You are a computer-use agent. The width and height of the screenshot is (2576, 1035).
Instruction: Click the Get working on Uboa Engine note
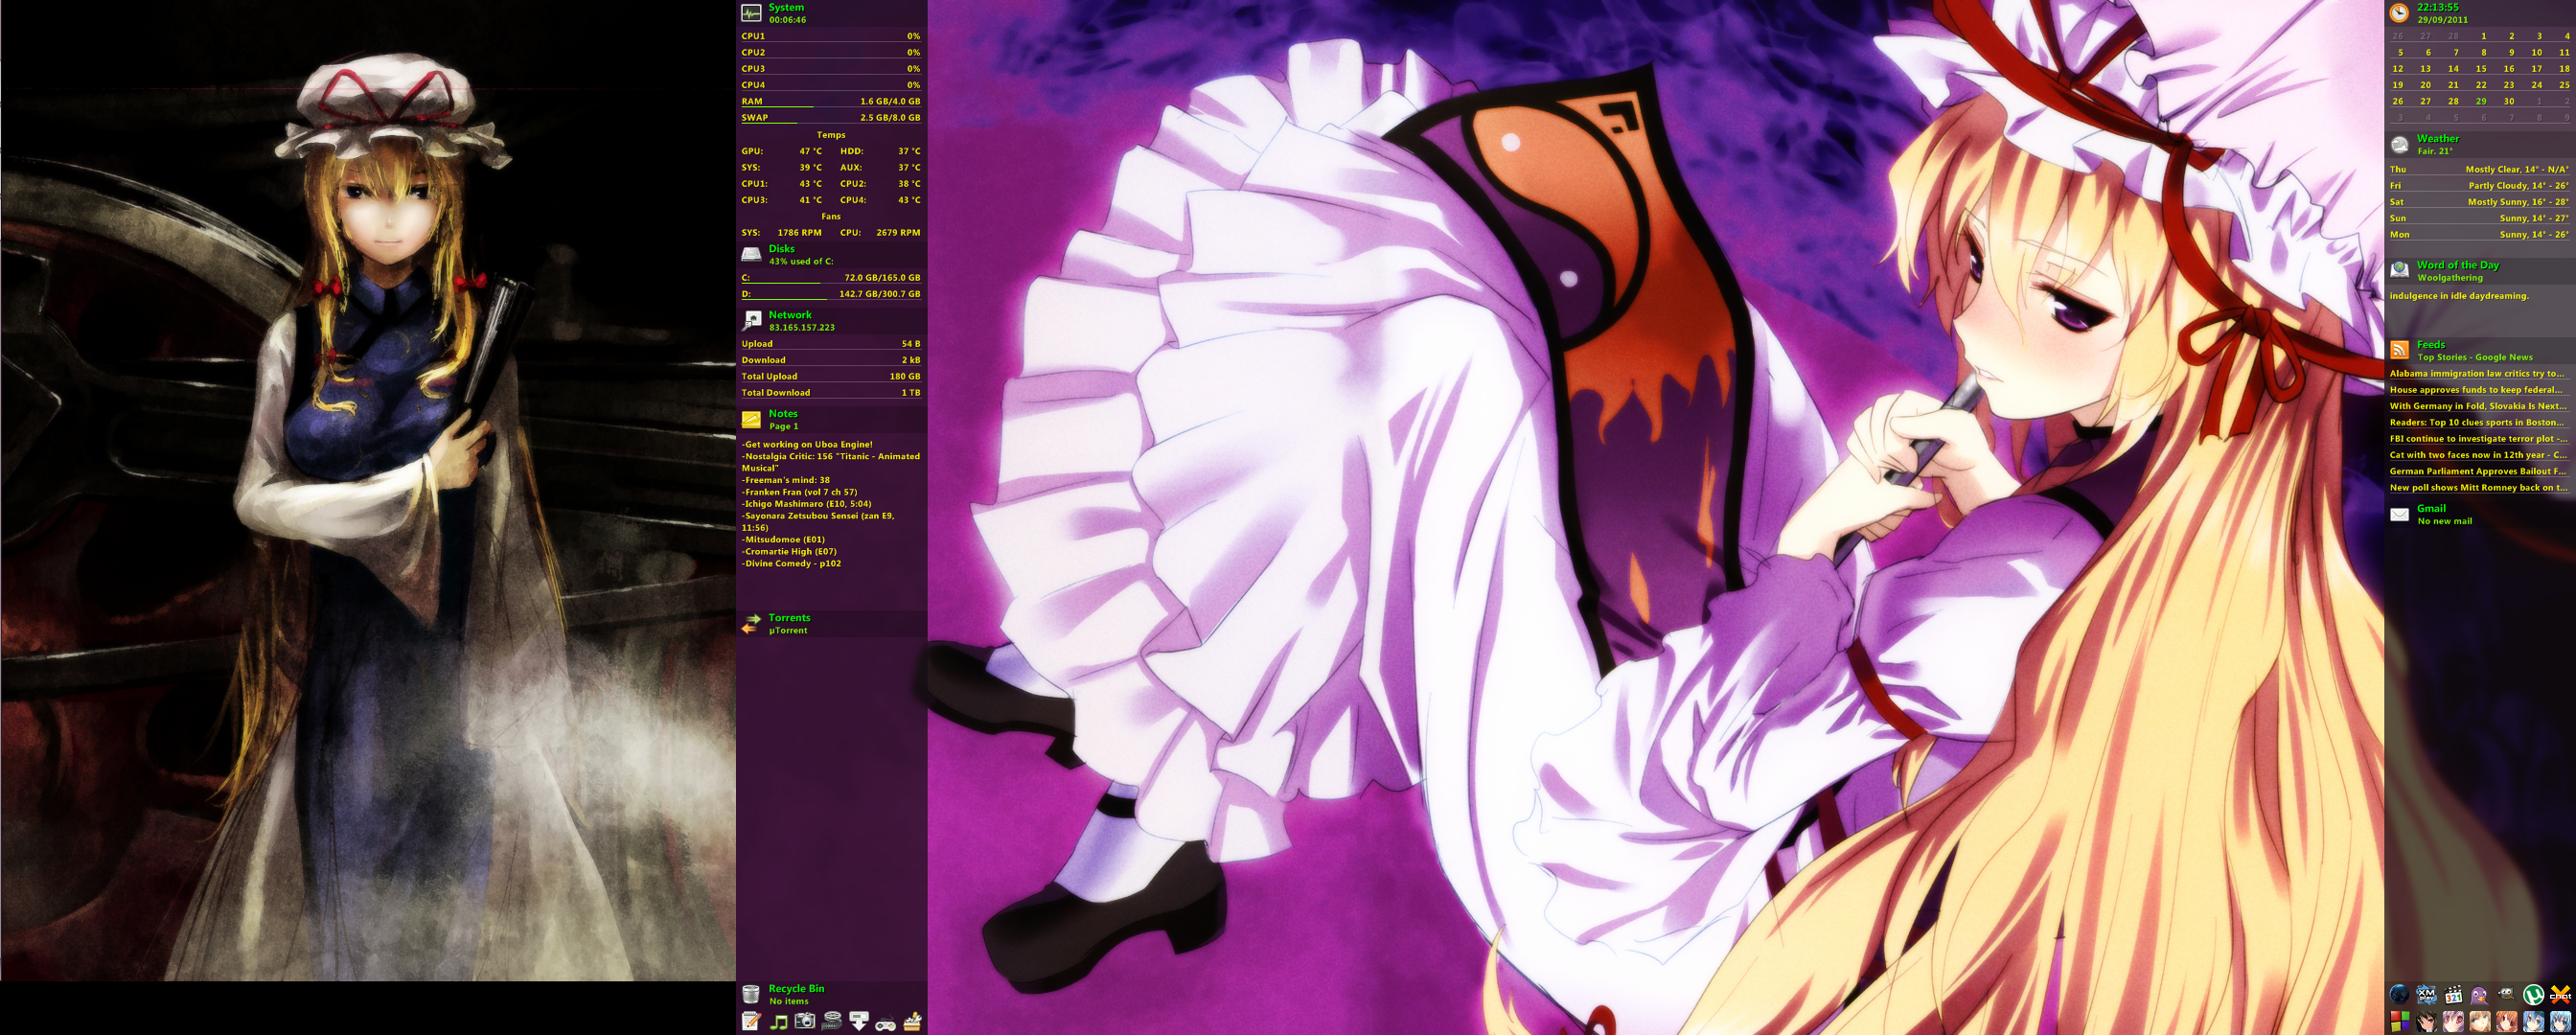tap(807, 444)
